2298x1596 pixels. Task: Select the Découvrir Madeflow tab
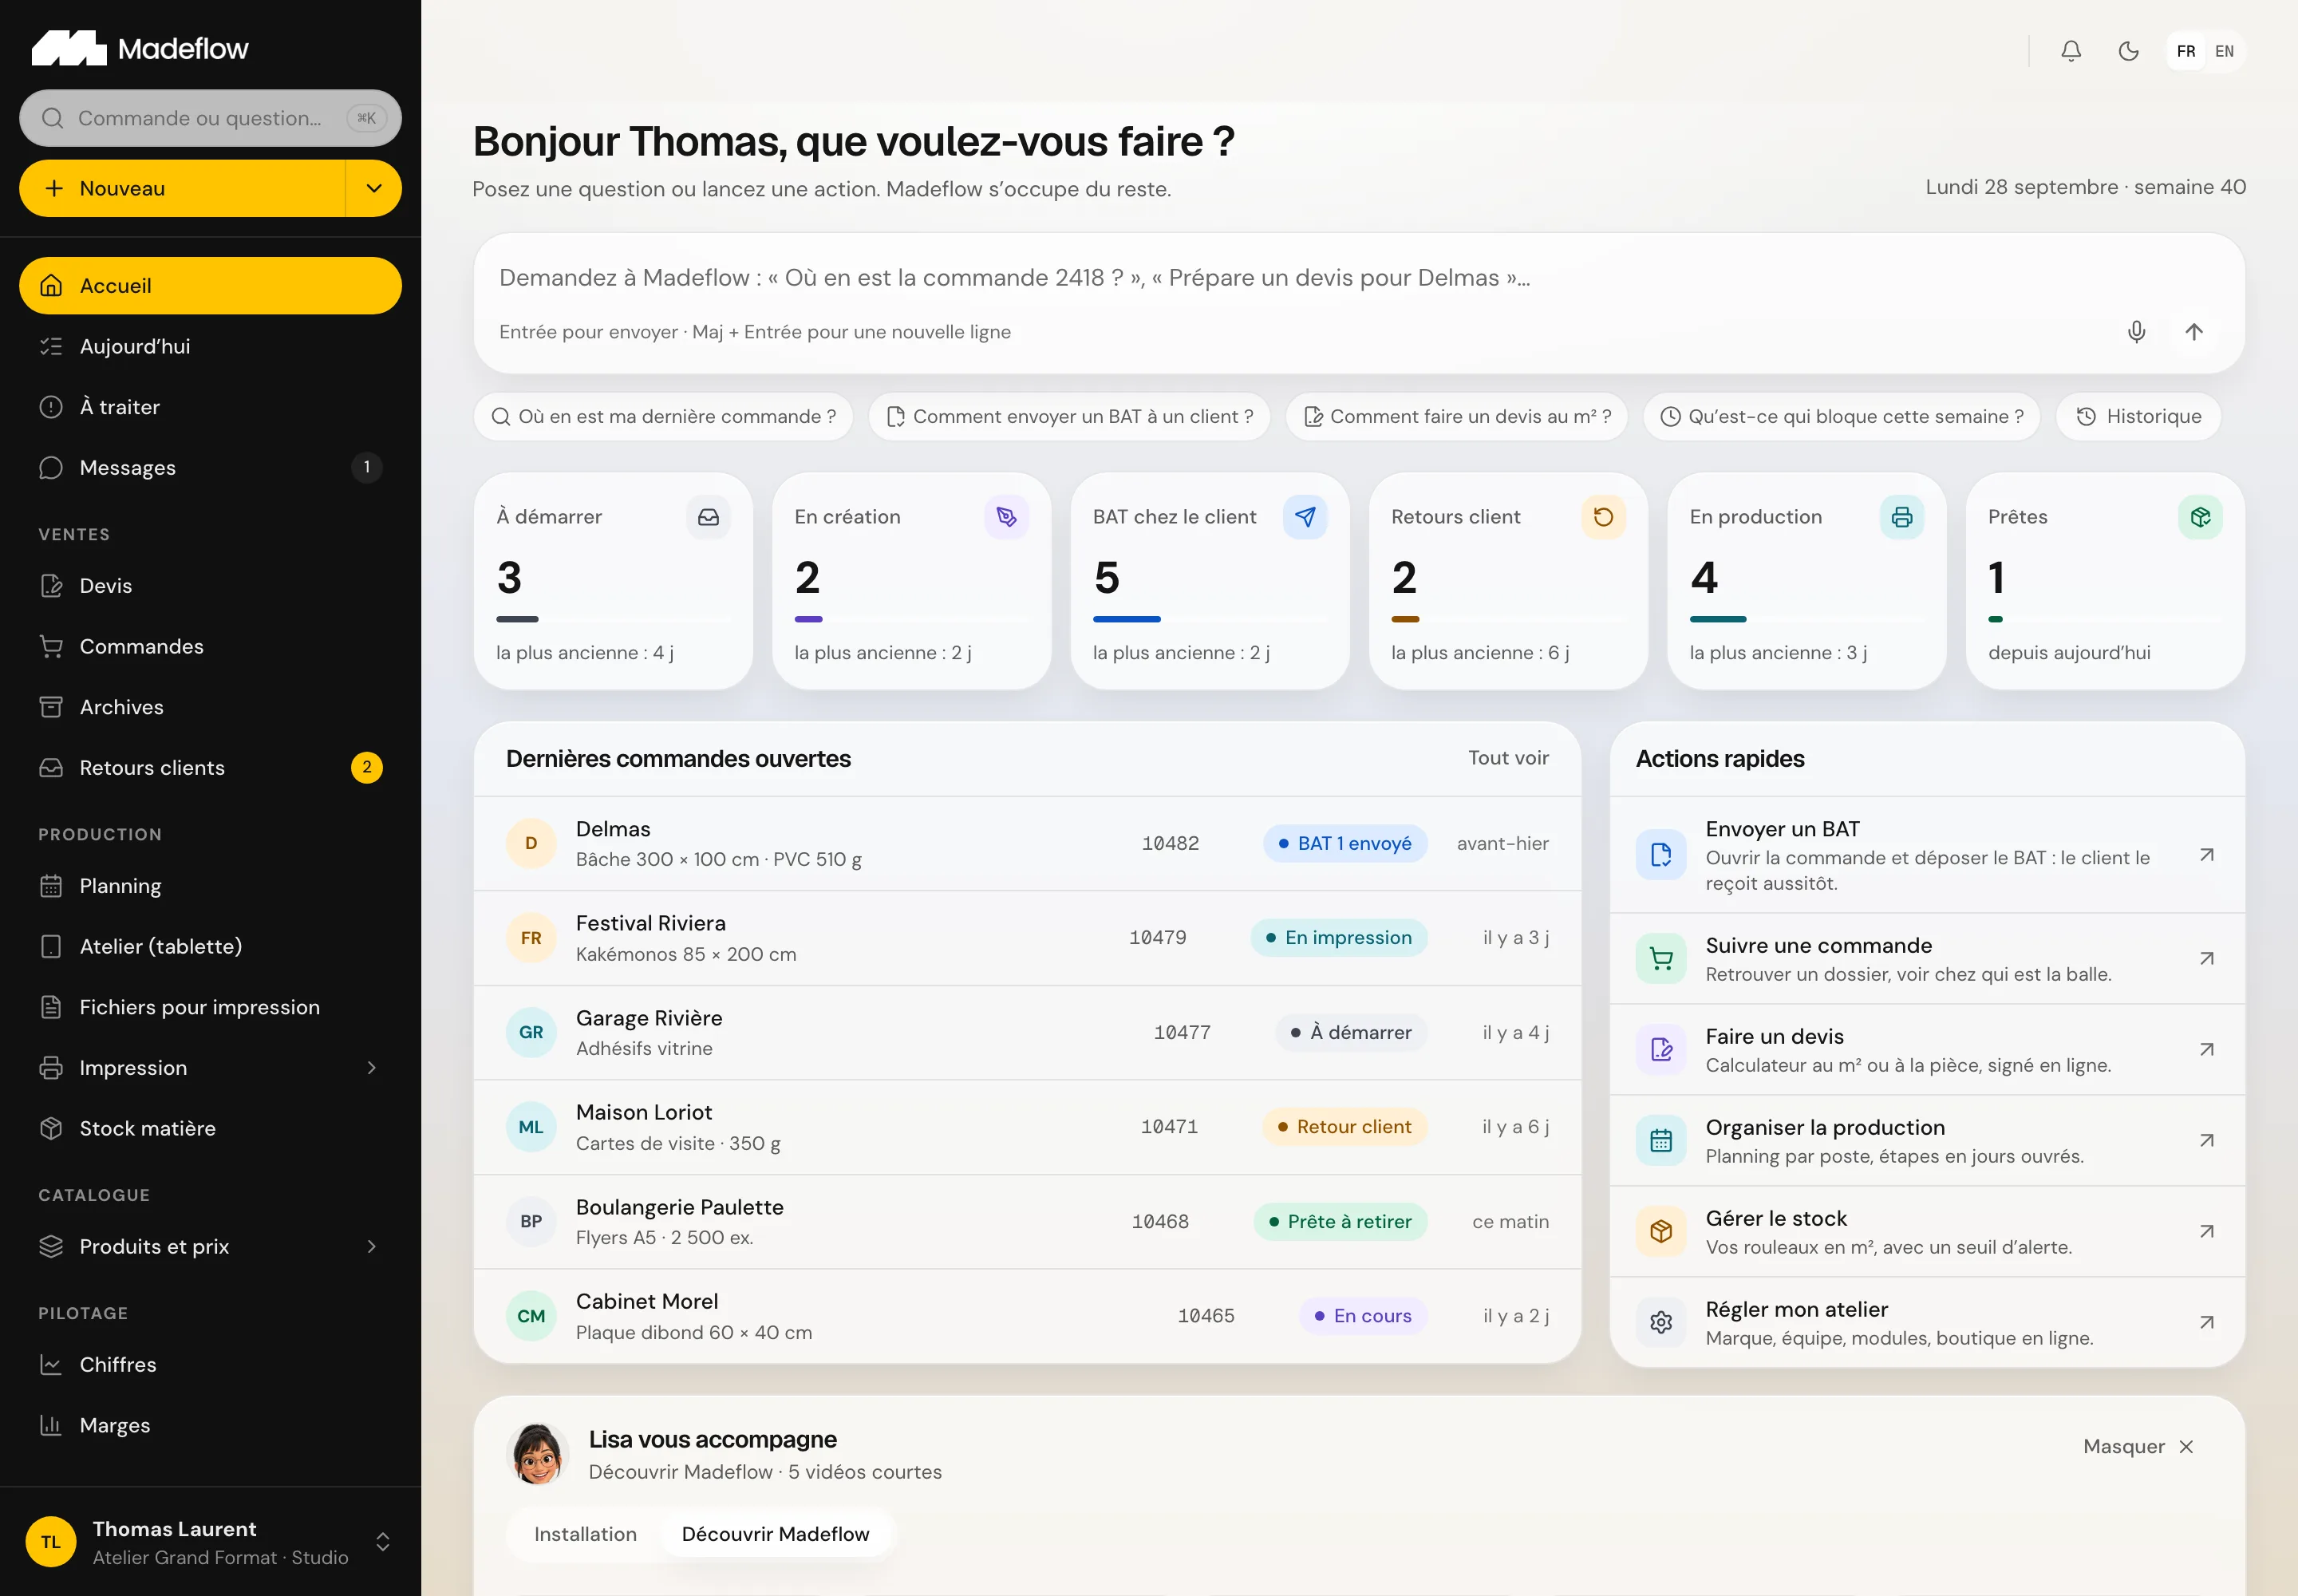pos(775,1534)
